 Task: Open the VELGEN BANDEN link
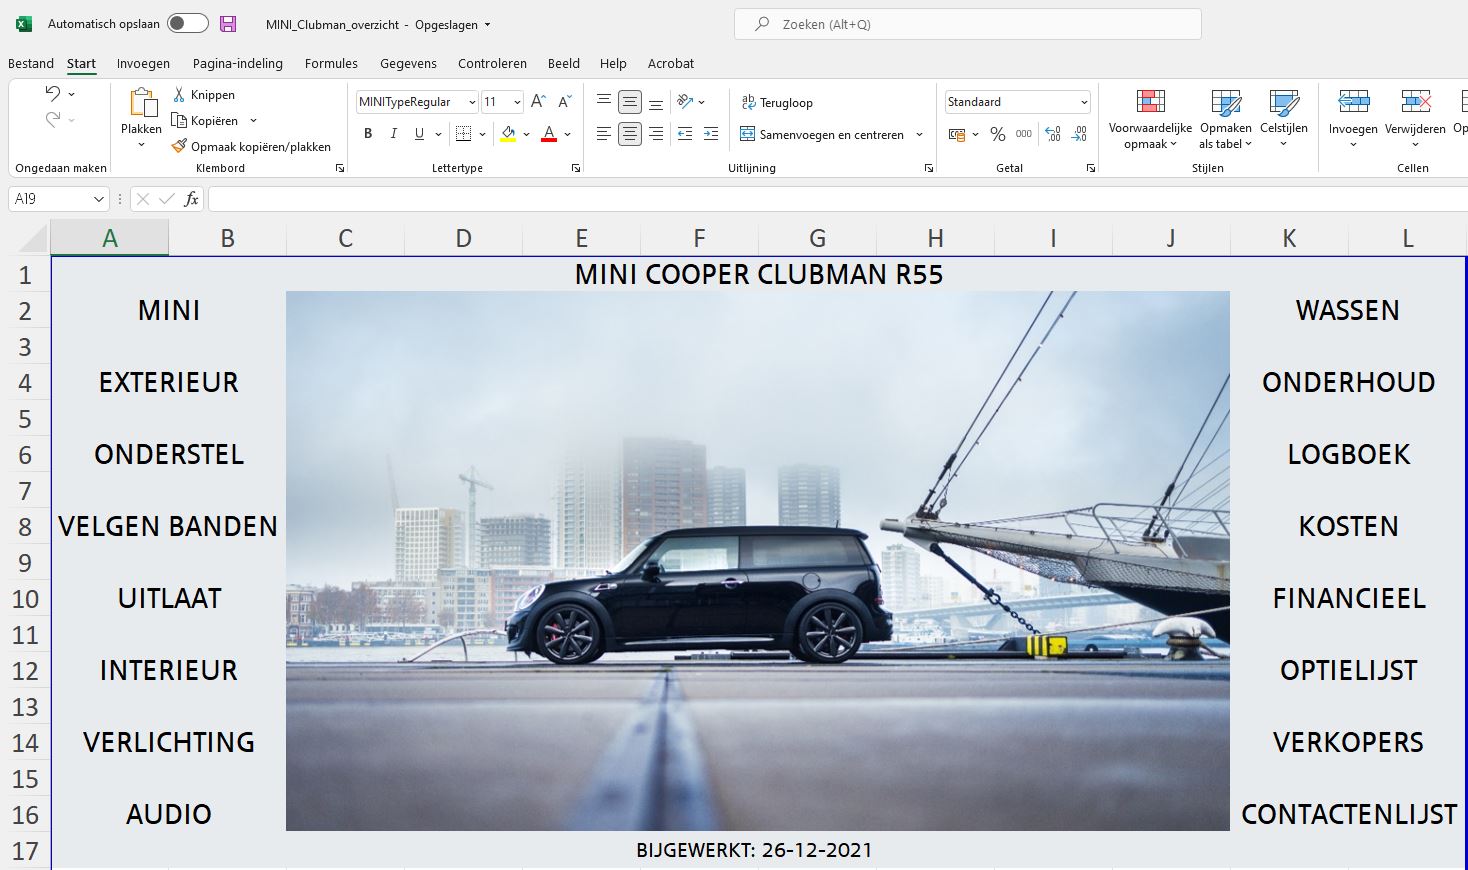point(168,526)
